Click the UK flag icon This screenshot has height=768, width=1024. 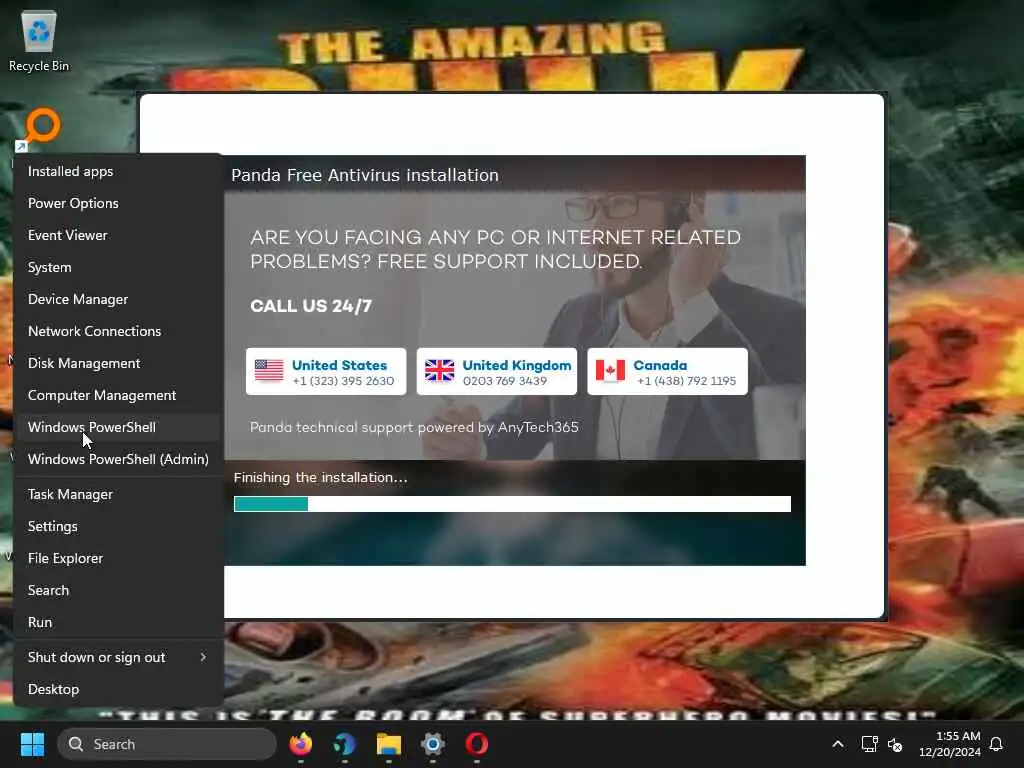pyautogui.click(x=440, y=371)
